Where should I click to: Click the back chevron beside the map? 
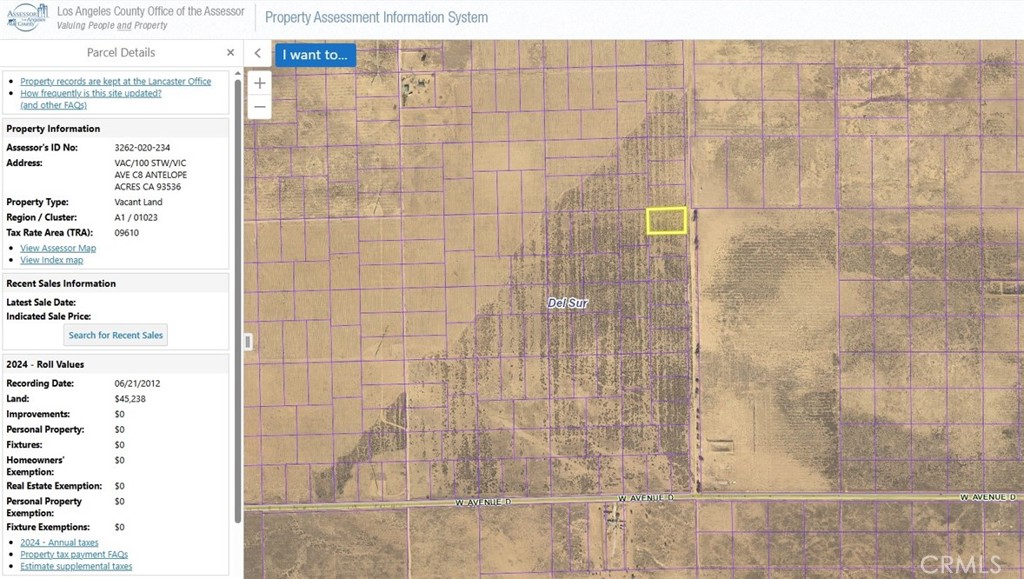click(257, 54)
